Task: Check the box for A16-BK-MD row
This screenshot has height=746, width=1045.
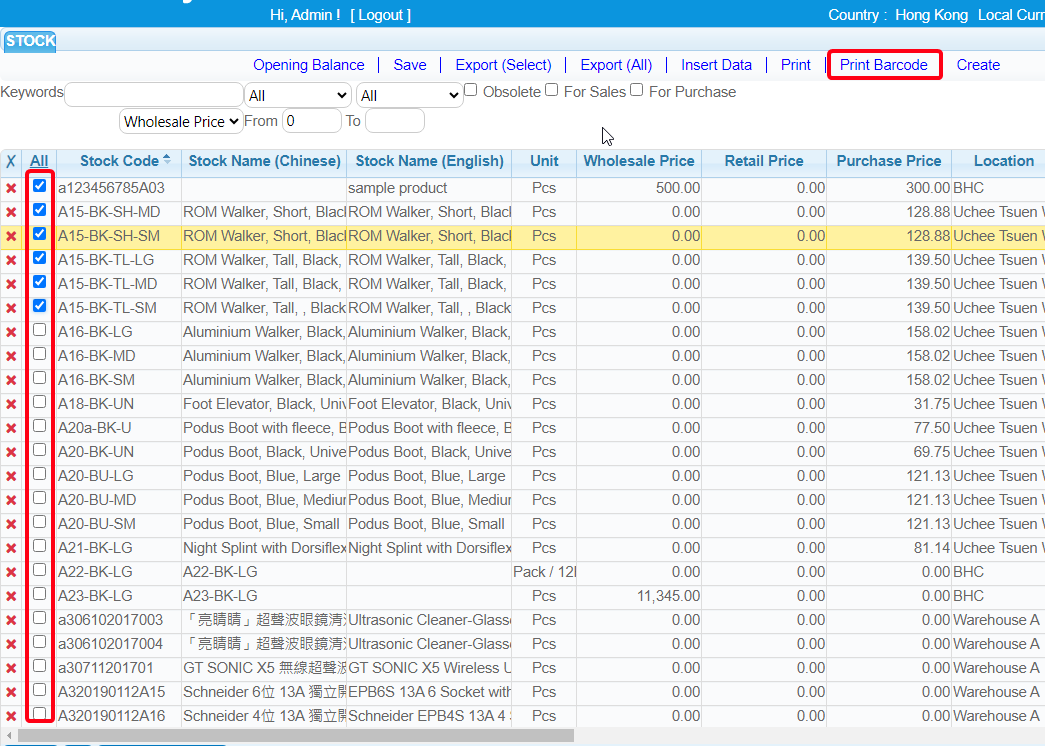Action: [x=39, y=354]
